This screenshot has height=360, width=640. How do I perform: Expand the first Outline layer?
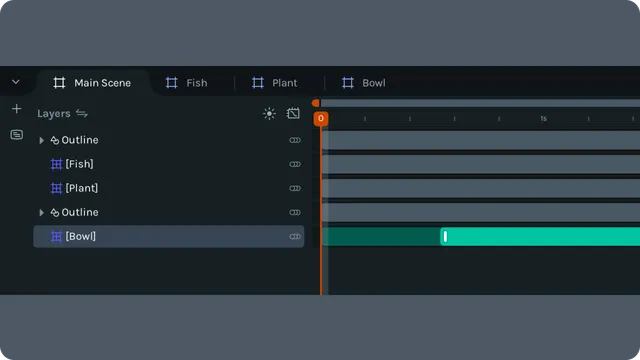click(41, 140)
